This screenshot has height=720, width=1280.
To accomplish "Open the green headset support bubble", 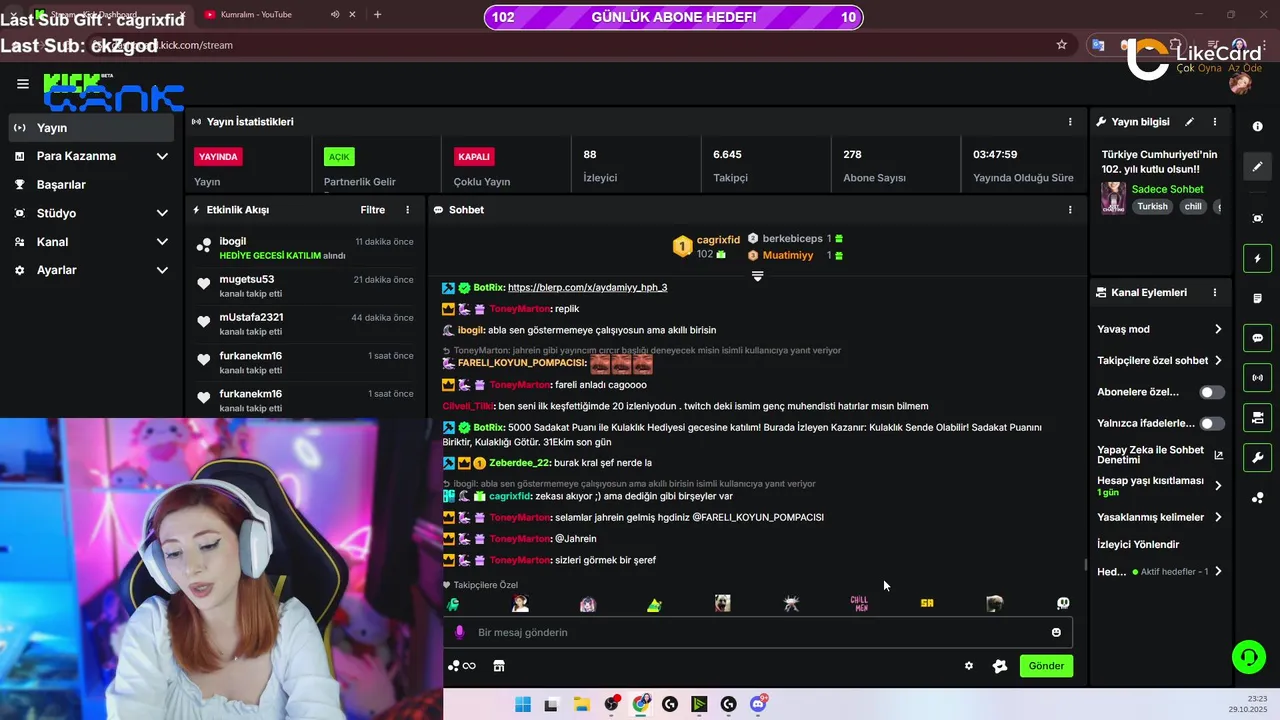I will 1248,657.
